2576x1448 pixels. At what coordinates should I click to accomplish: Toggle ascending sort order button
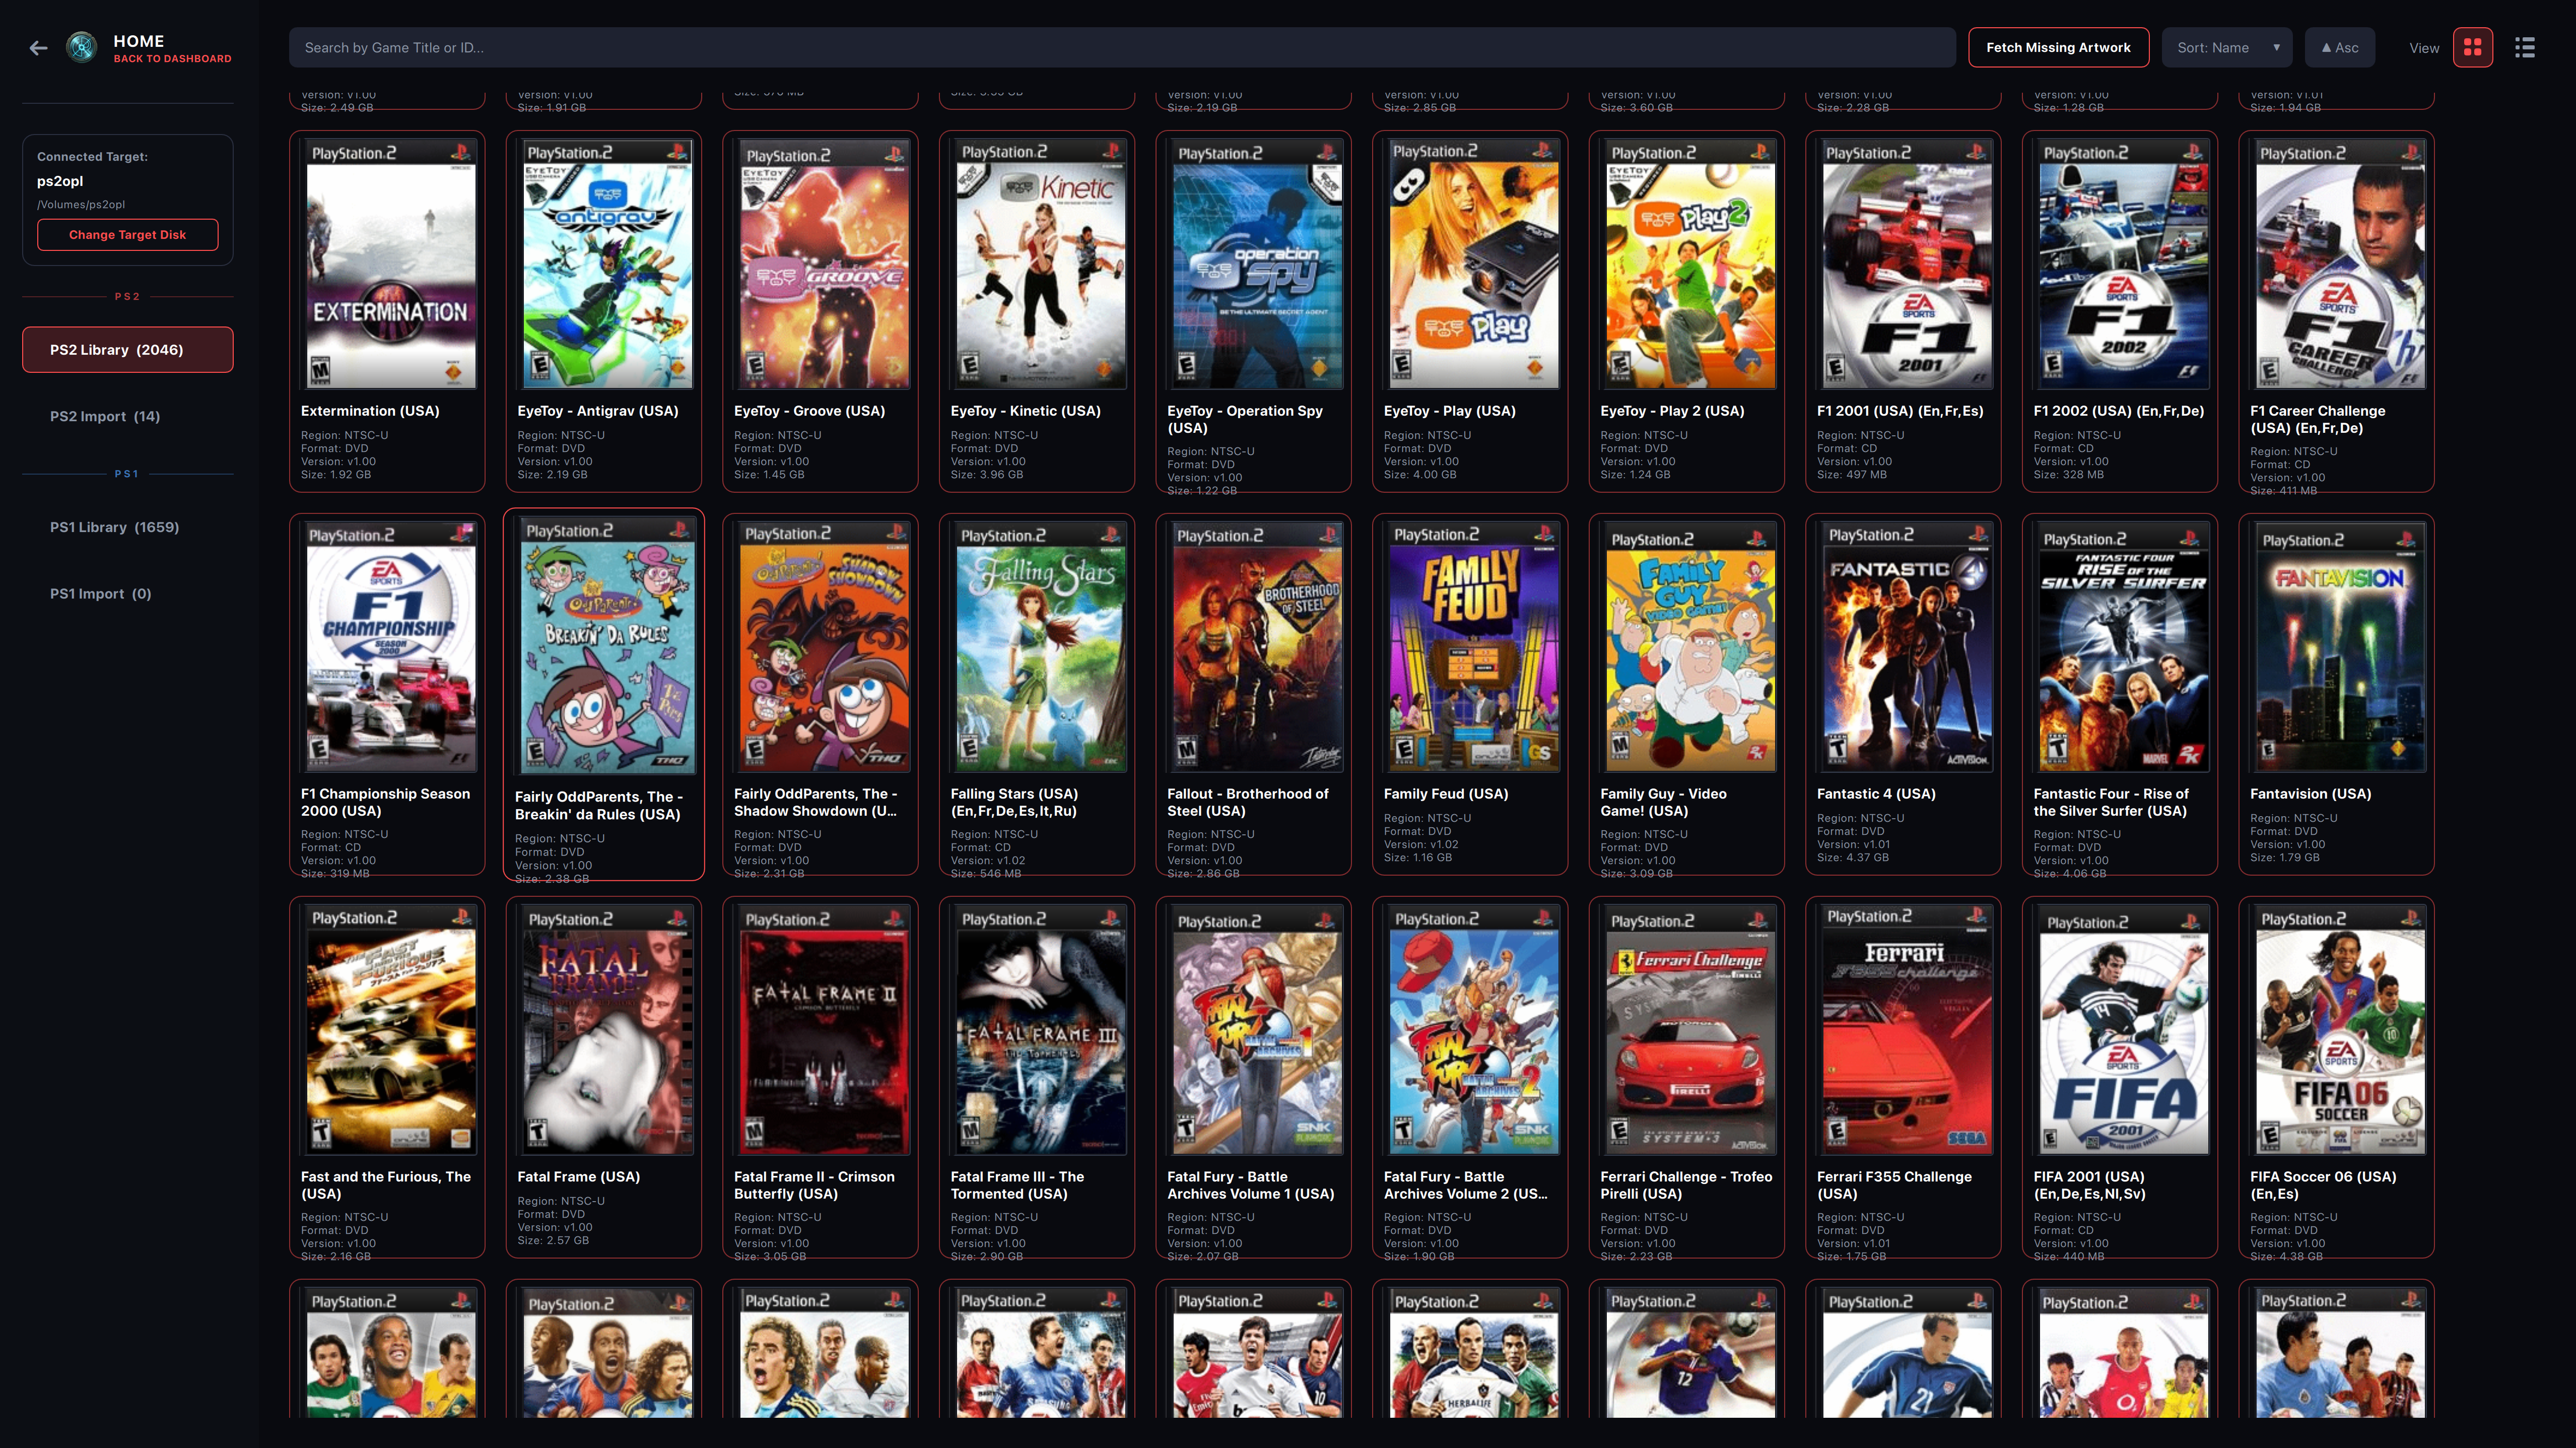coord(2340,47)
